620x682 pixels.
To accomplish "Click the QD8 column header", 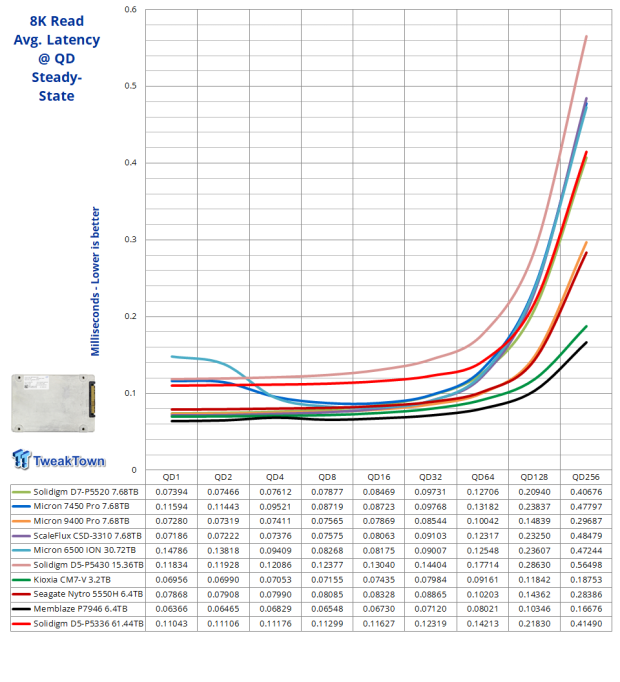I will (x=327, y=477).
